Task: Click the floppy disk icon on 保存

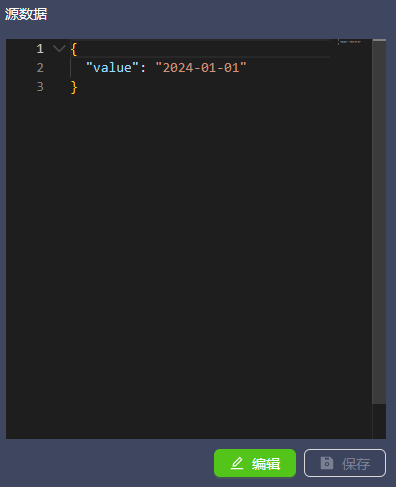Action: (327, 463)
